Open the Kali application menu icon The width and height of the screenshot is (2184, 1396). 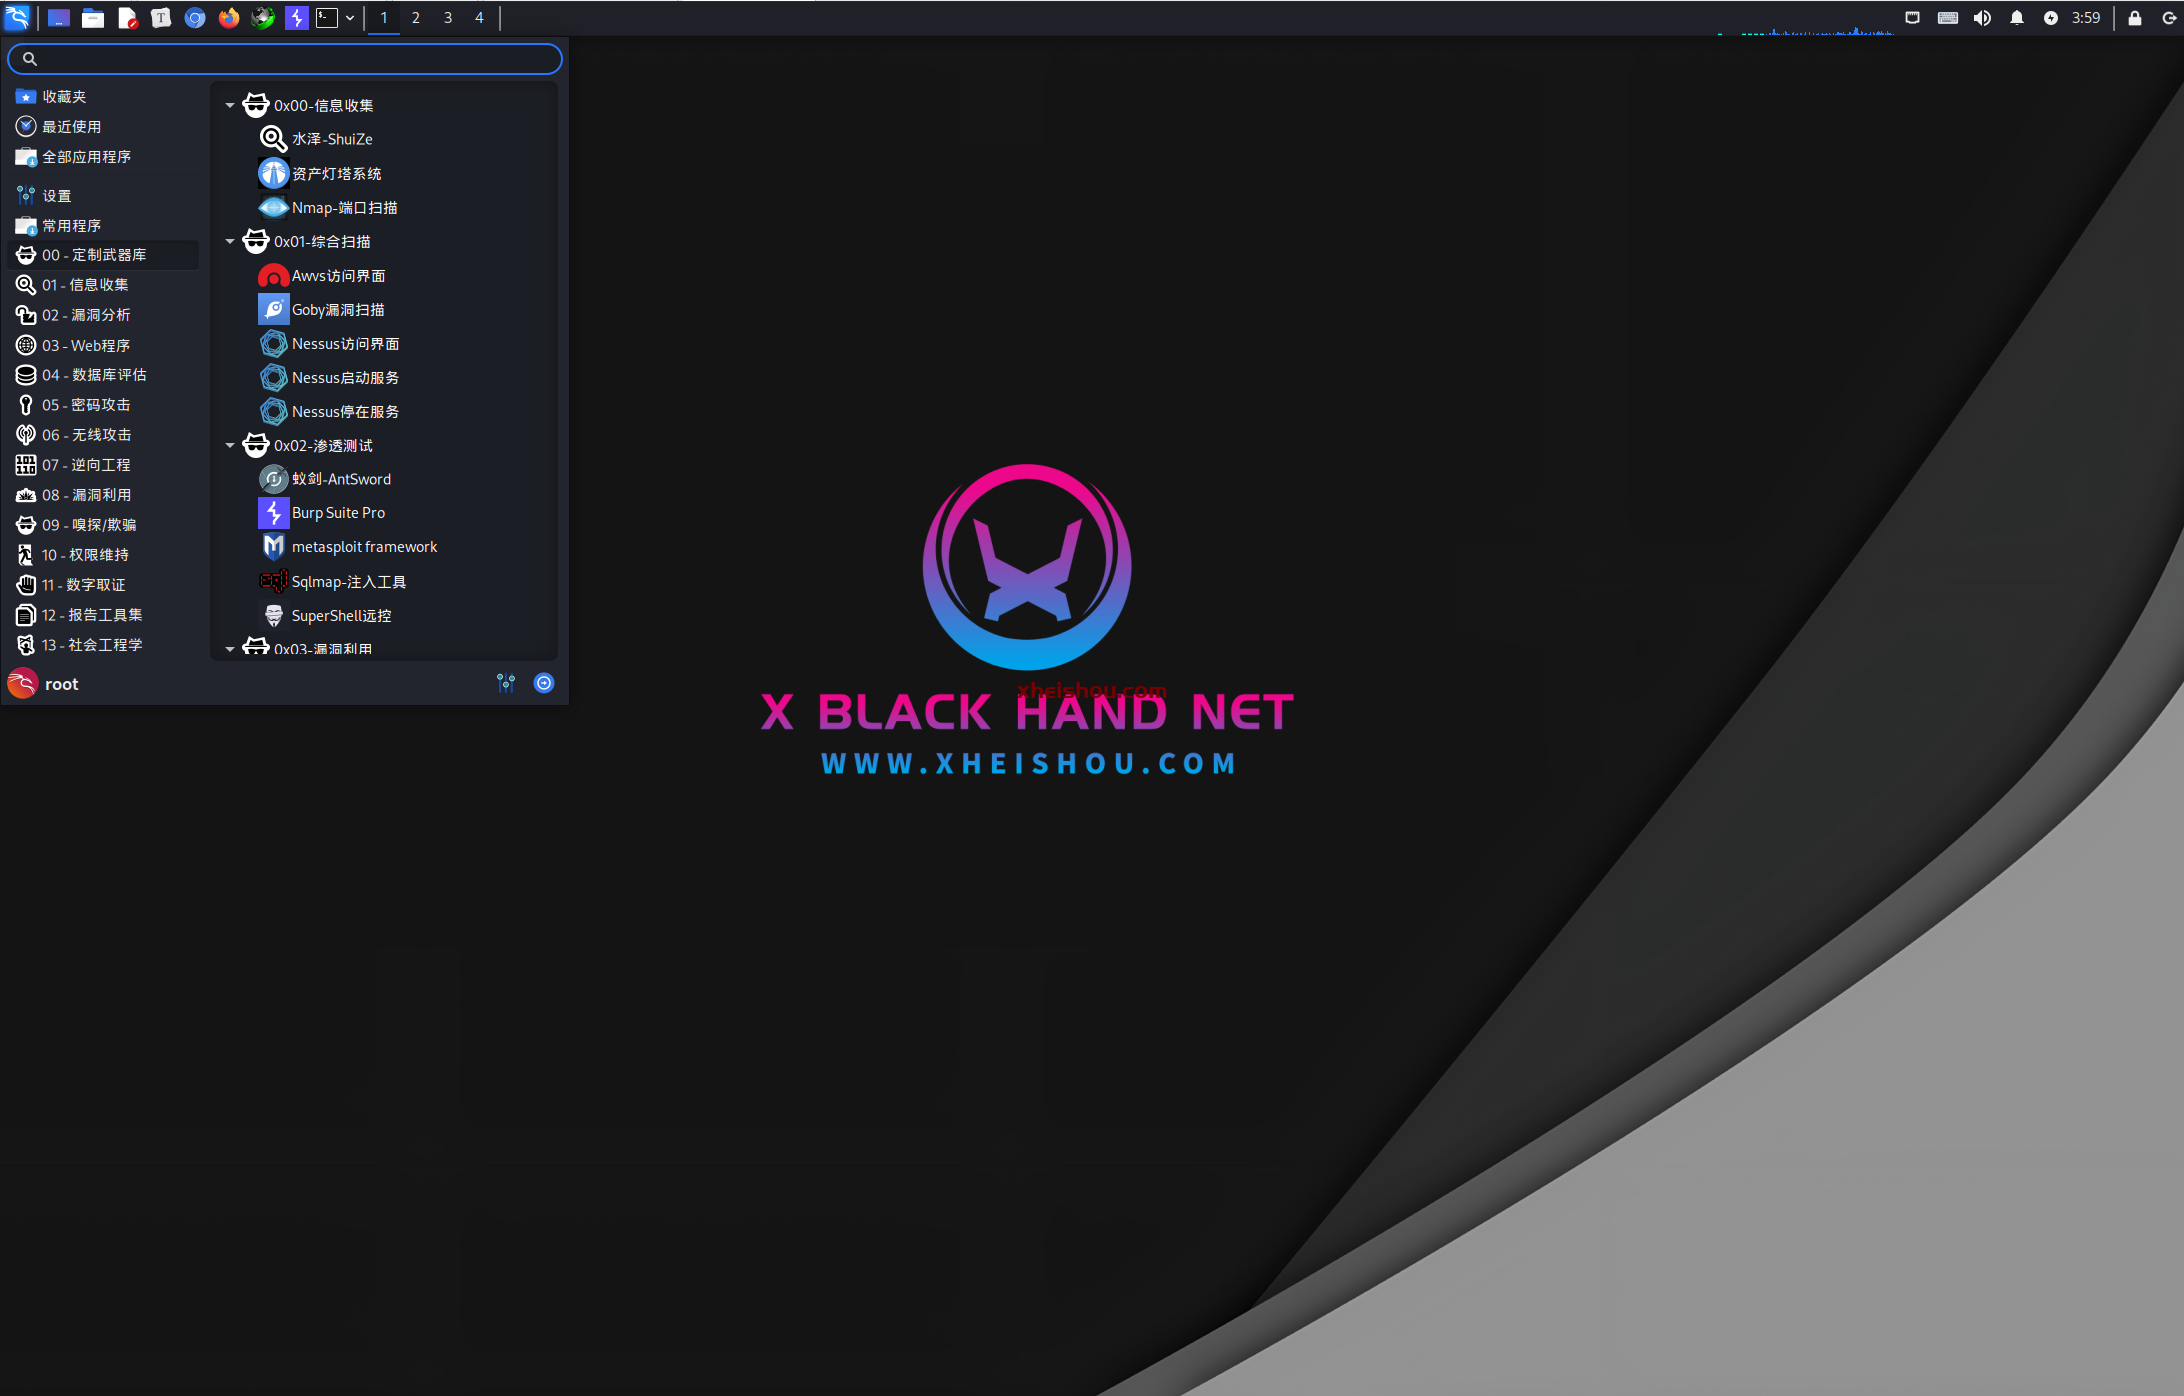[18, 18]
